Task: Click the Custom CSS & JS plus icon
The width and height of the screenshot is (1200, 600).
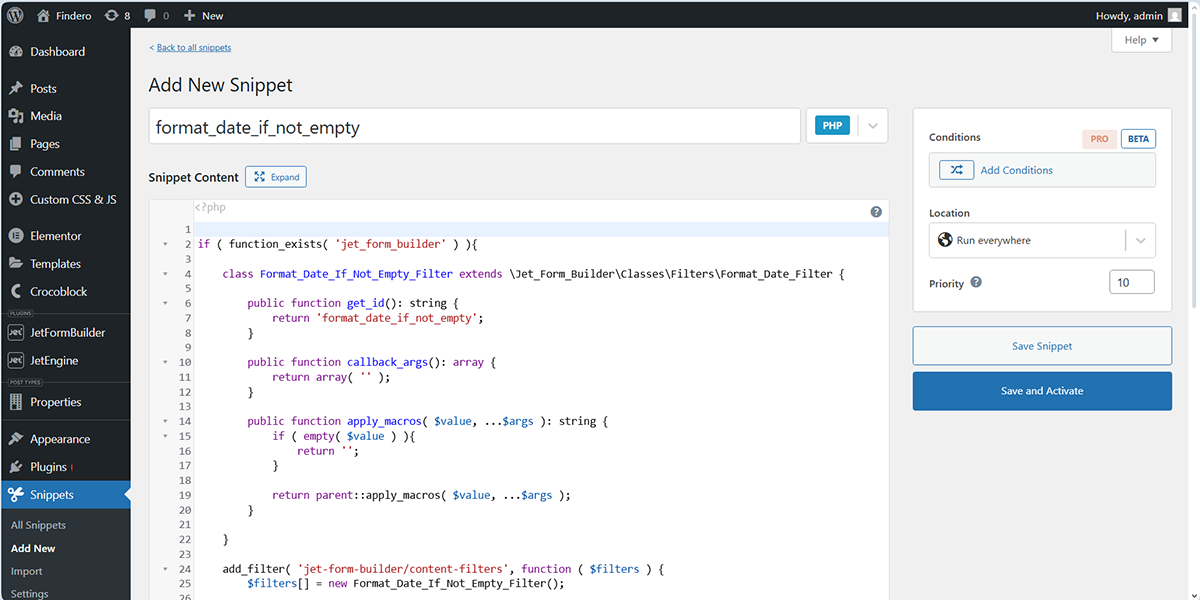Action: click(16, 199)
